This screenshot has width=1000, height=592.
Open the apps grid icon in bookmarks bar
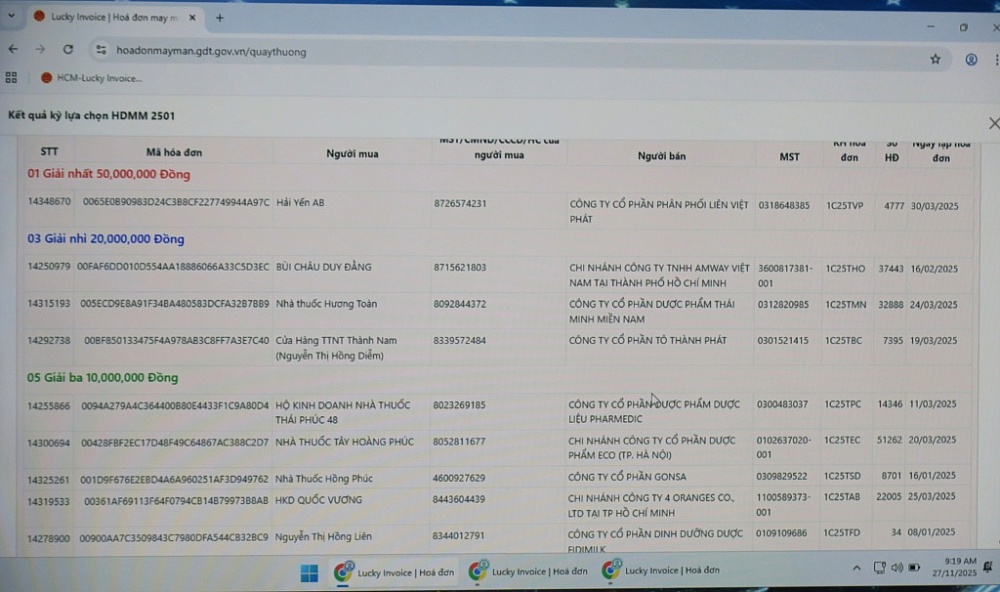pyautogui.click(x=12, y=77)
